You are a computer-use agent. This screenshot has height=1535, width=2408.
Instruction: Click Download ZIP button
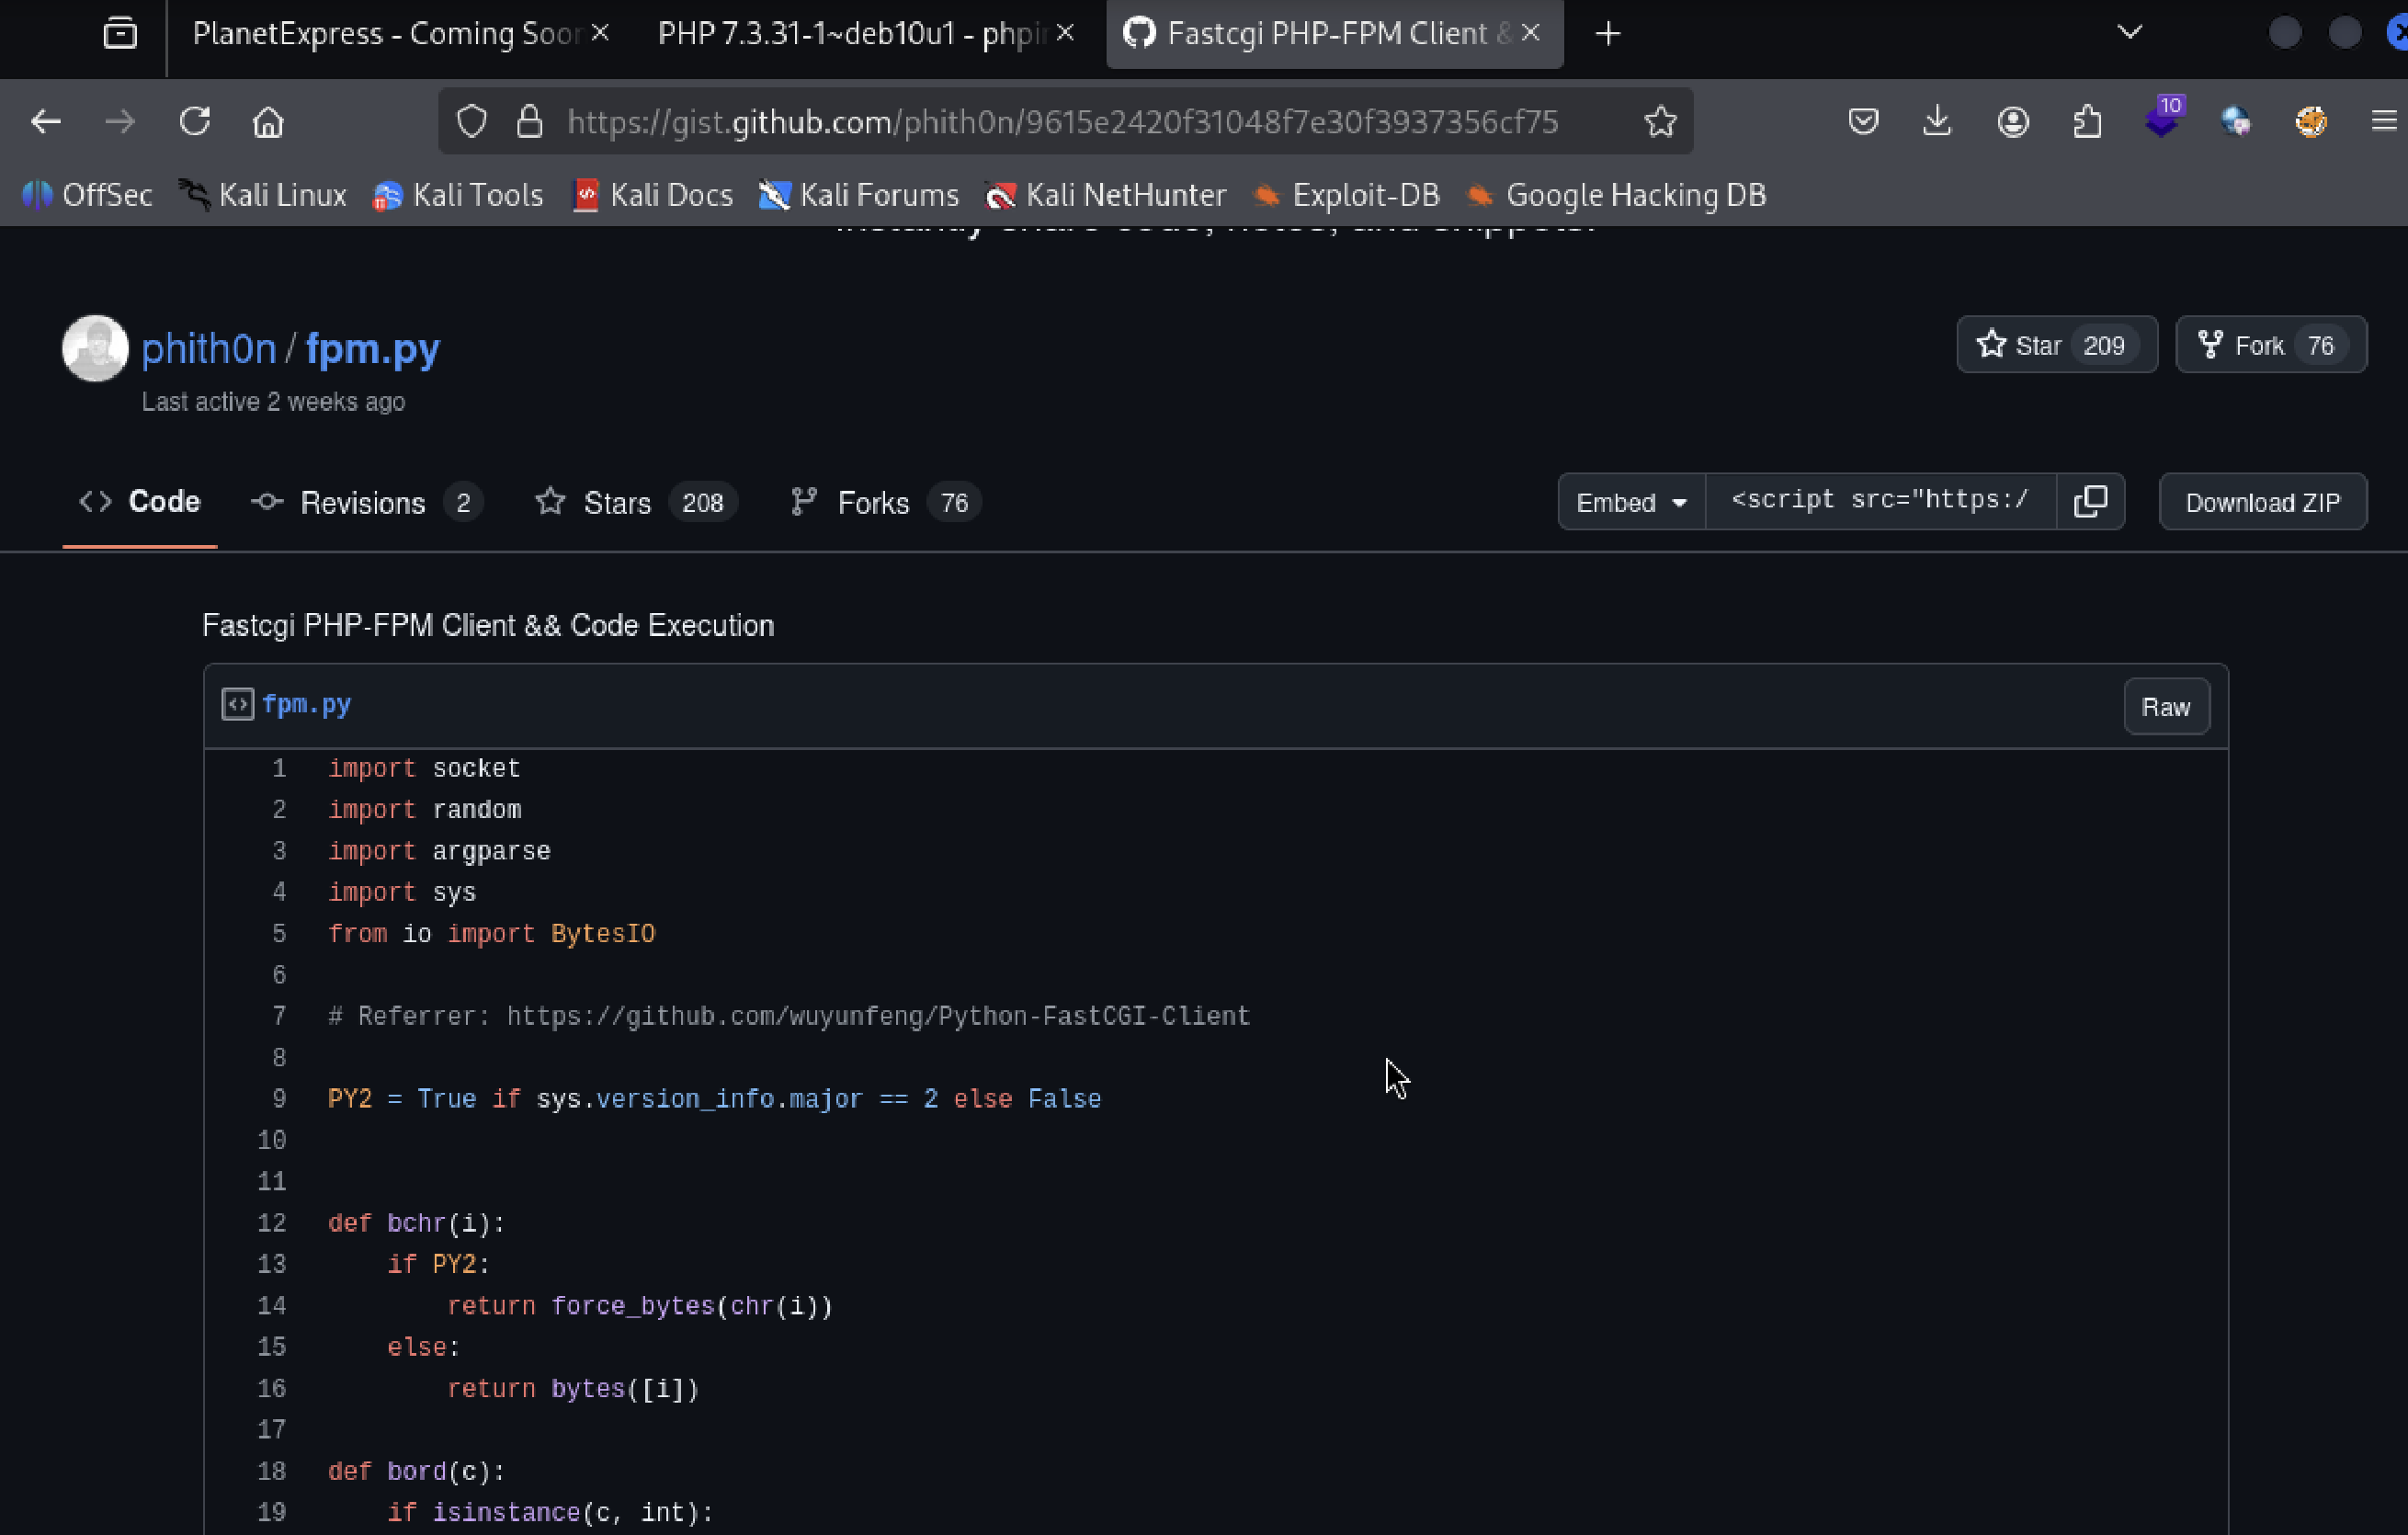[2262, 502]
